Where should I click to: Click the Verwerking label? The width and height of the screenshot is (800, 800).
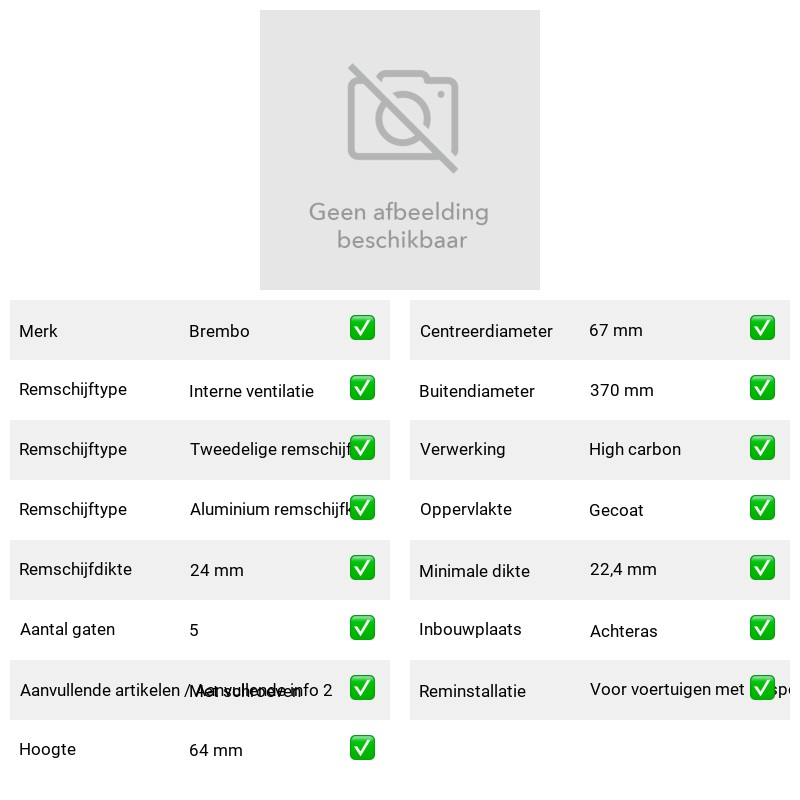click(x=462, y=449)
